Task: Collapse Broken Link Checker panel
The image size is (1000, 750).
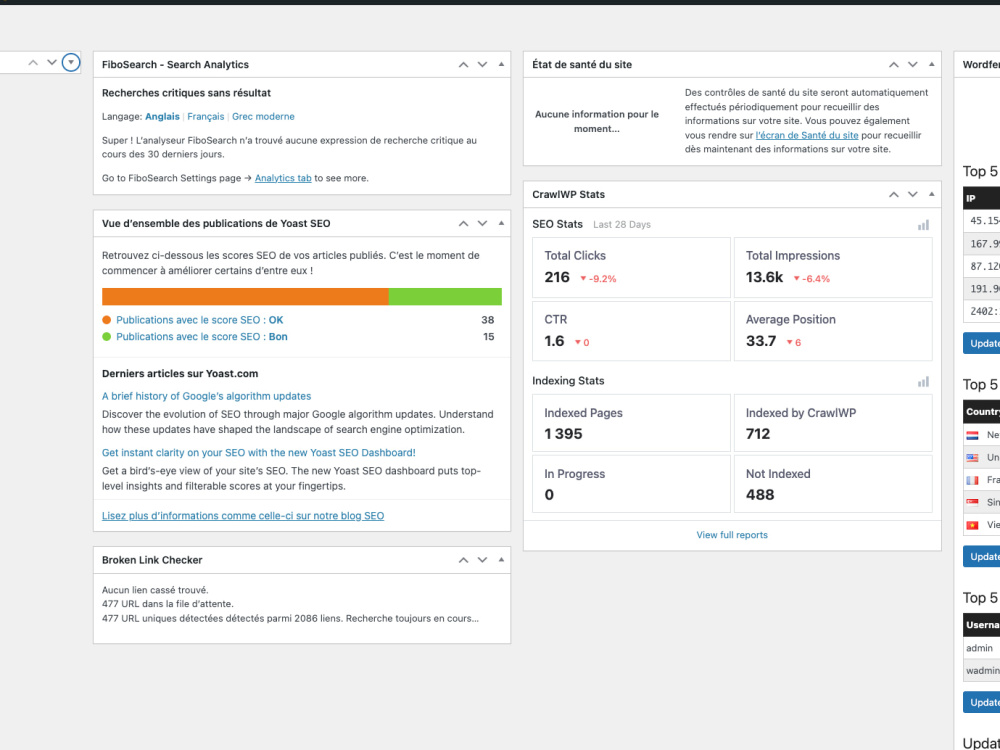Action: (x=501, y=560)
